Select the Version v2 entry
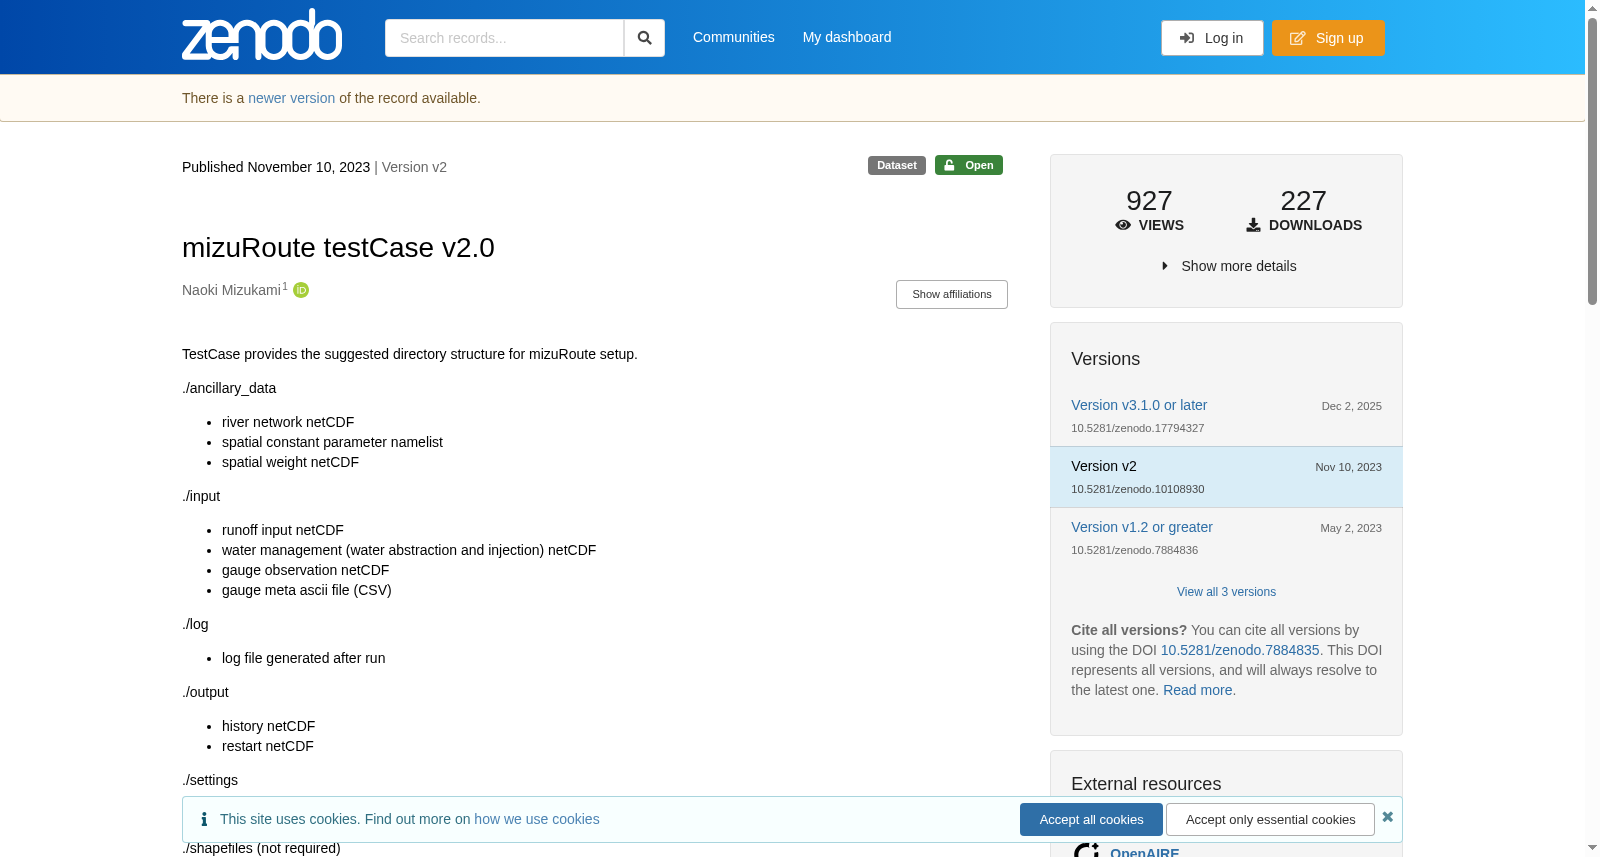The width and height of the screenshot is (1600, 857). 1226,477
